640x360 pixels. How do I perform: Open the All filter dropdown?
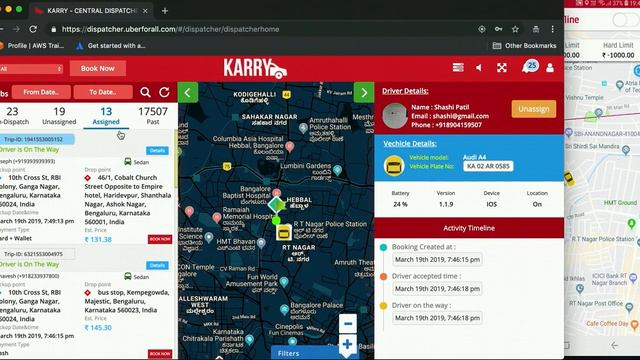point(31,69)
